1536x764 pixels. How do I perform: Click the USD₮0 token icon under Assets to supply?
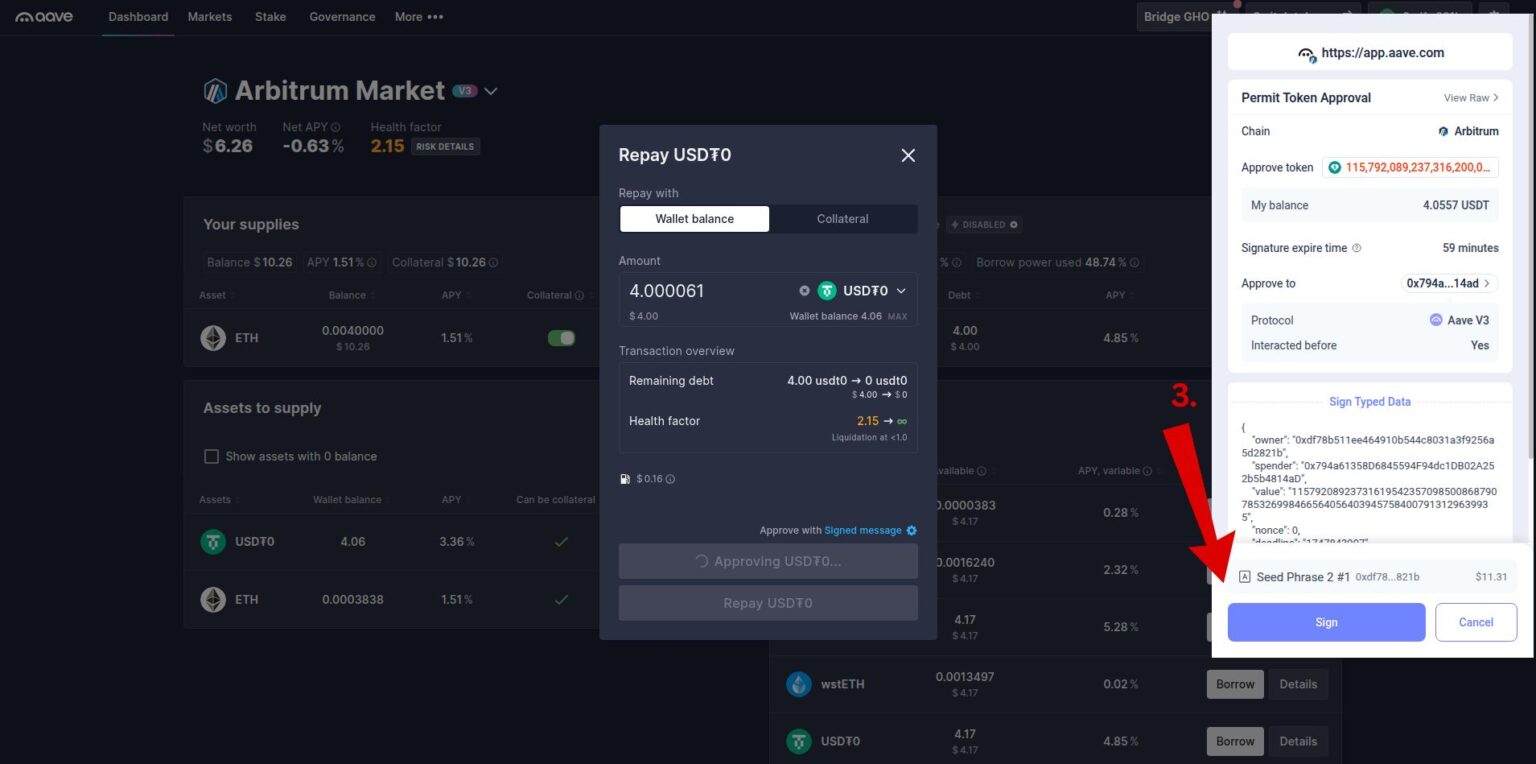pos(213,542)
